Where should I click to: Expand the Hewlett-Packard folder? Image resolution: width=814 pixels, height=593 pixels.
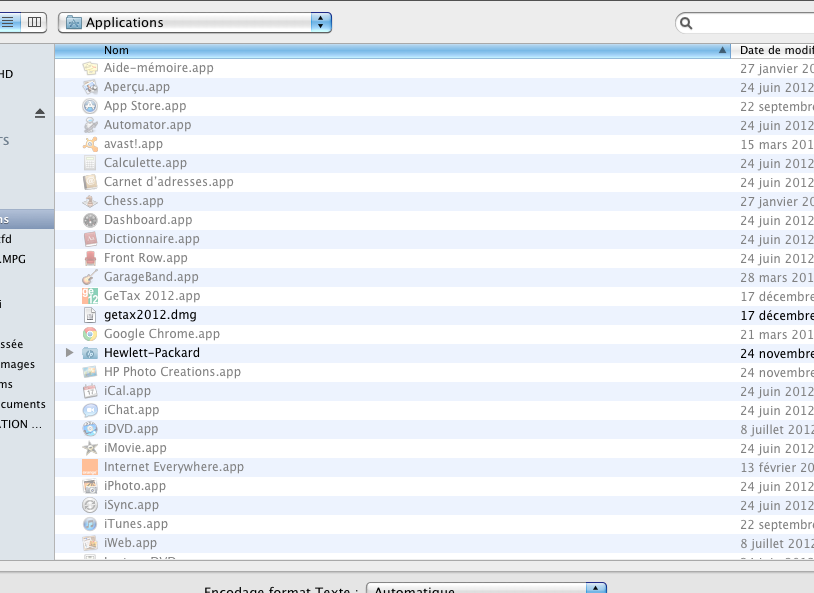tap(69, 353)
